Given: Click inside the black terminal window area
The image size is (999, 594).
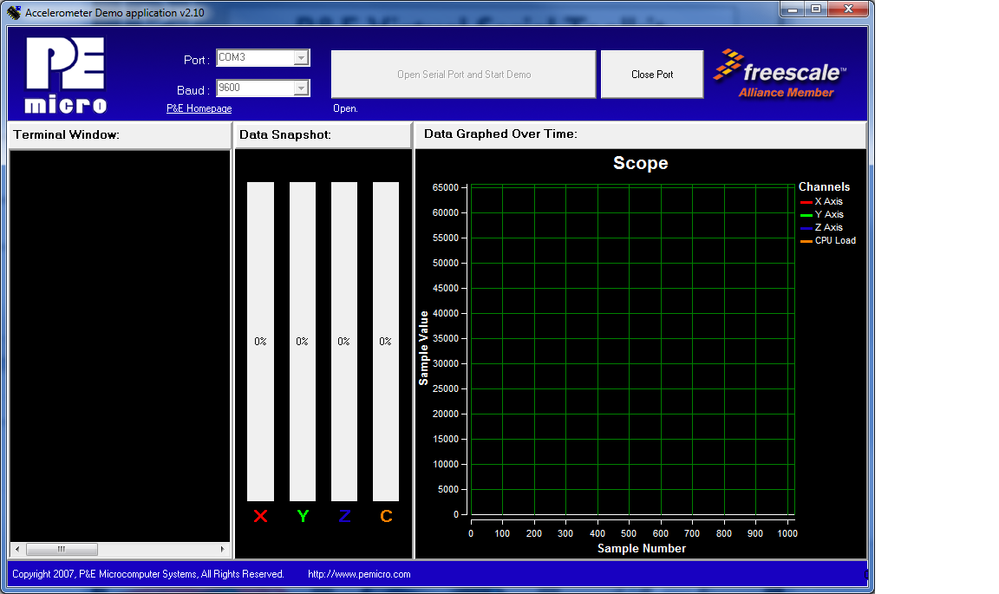Looking at the screenshot, I should (120, 346).
